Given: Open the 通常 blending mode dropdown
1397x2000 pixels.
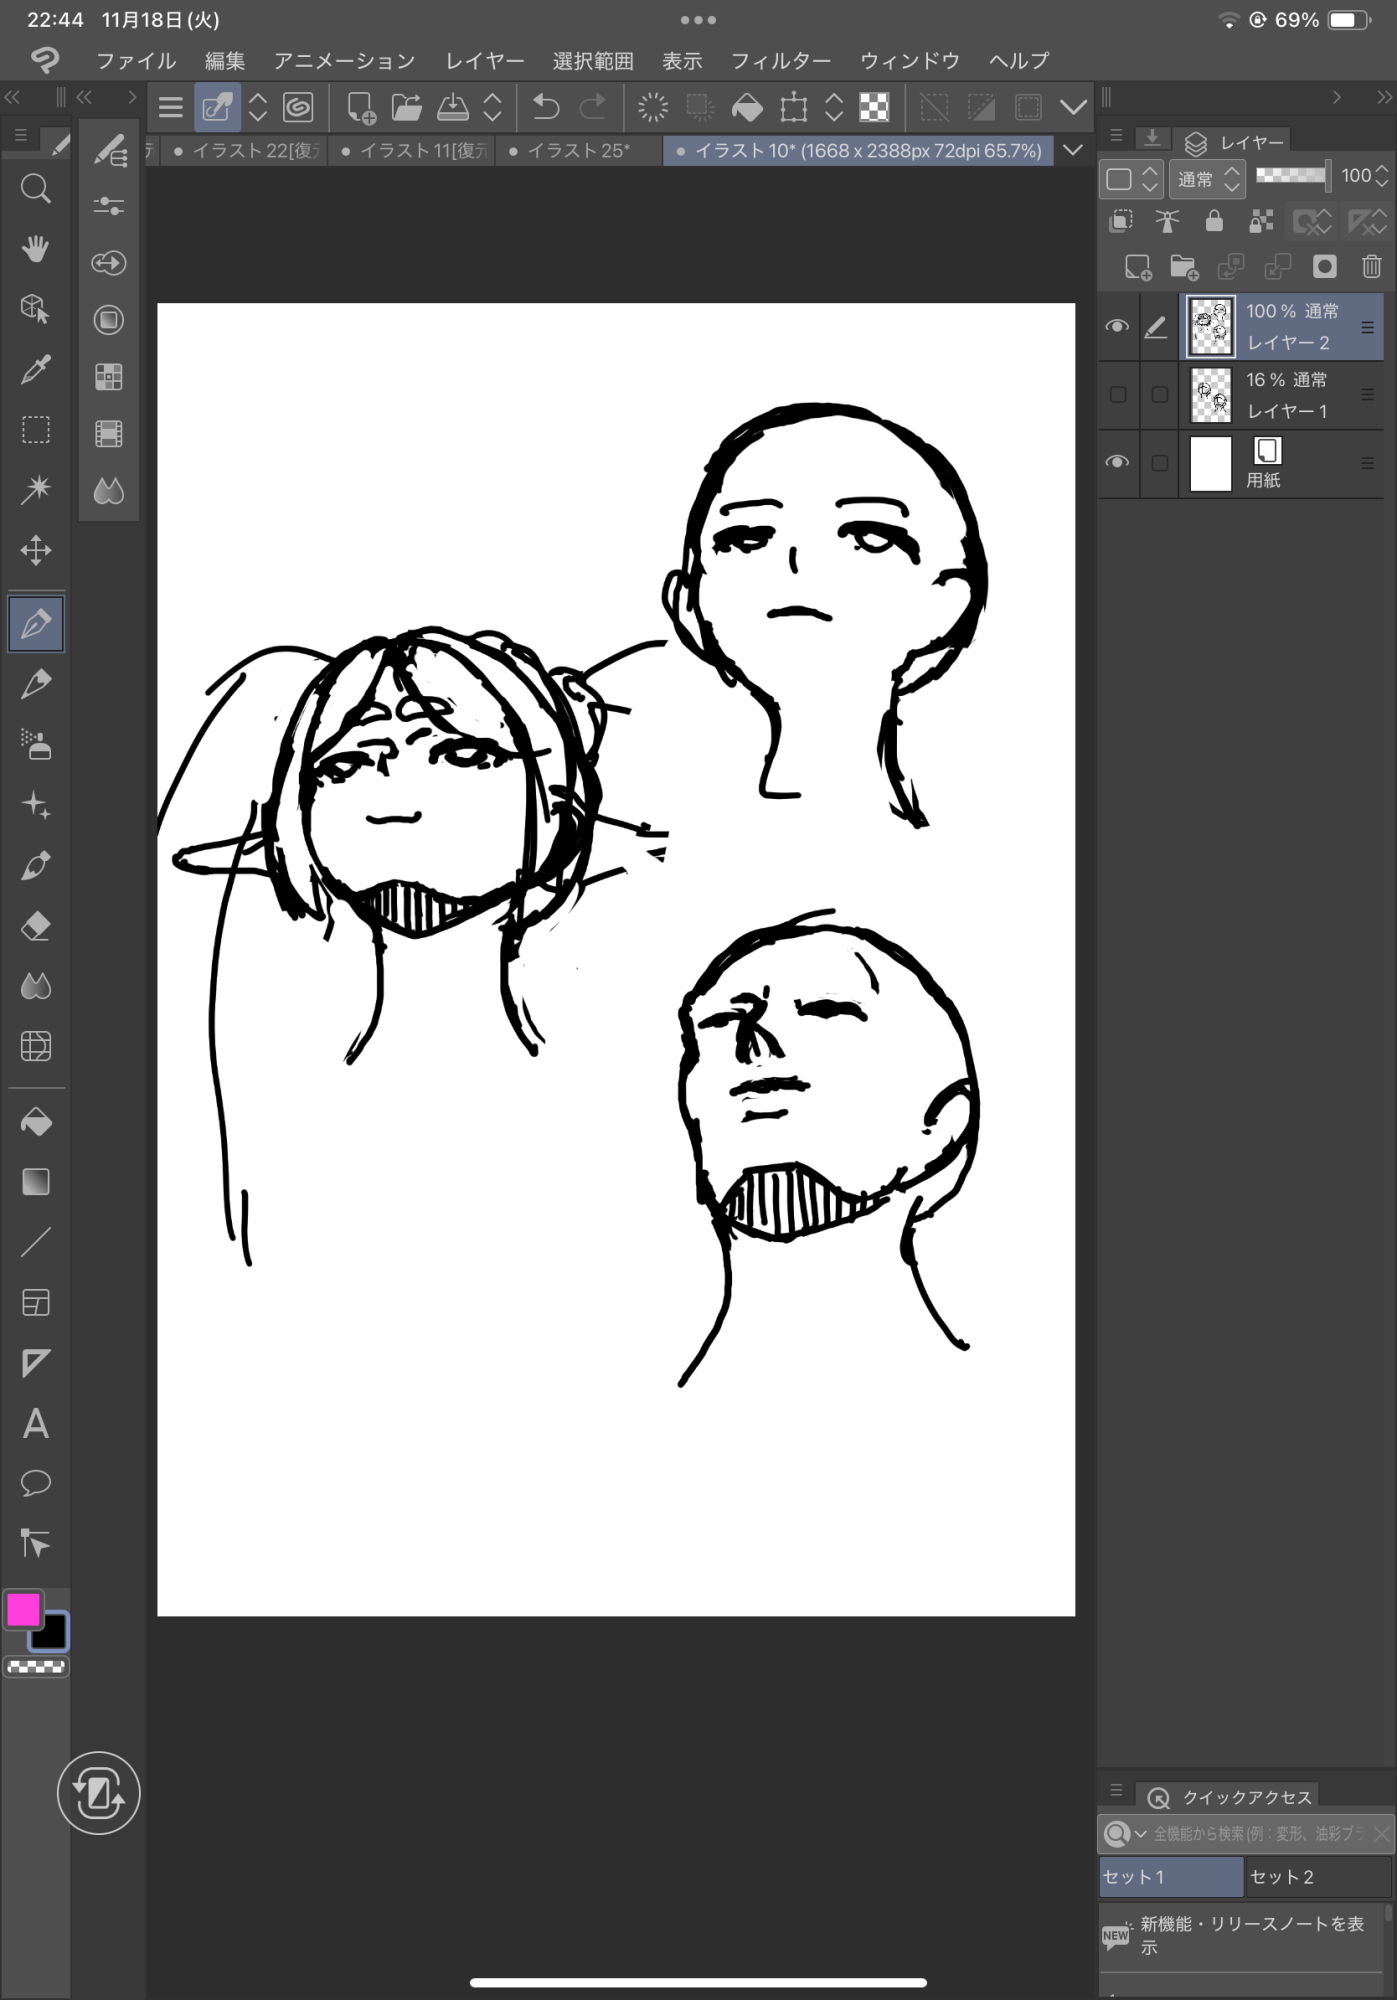Looking at the screenshot, I should (x=1207, y=179).
